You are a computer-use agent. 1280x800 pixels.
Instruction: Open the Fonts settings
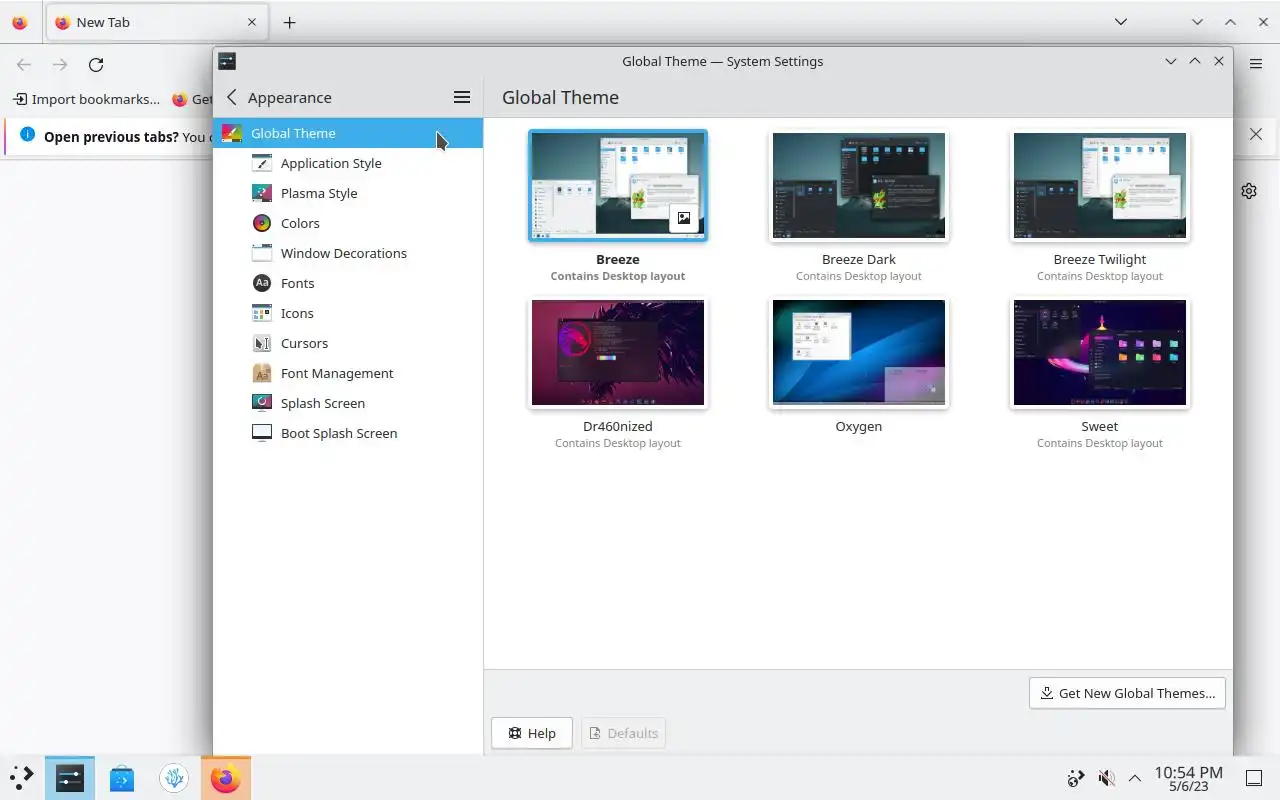point(348,283)
